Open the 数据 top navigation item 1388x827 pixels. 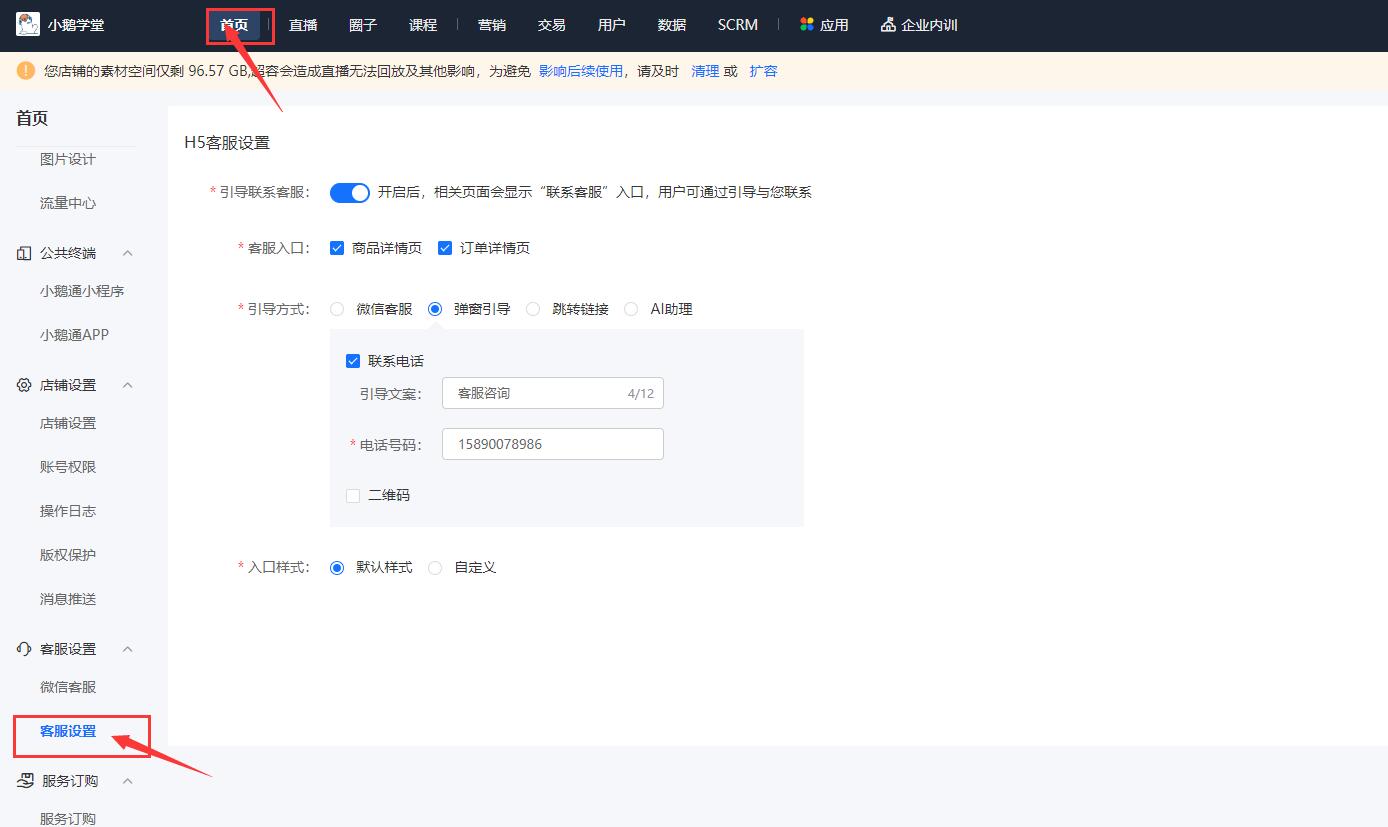(671, 24)
